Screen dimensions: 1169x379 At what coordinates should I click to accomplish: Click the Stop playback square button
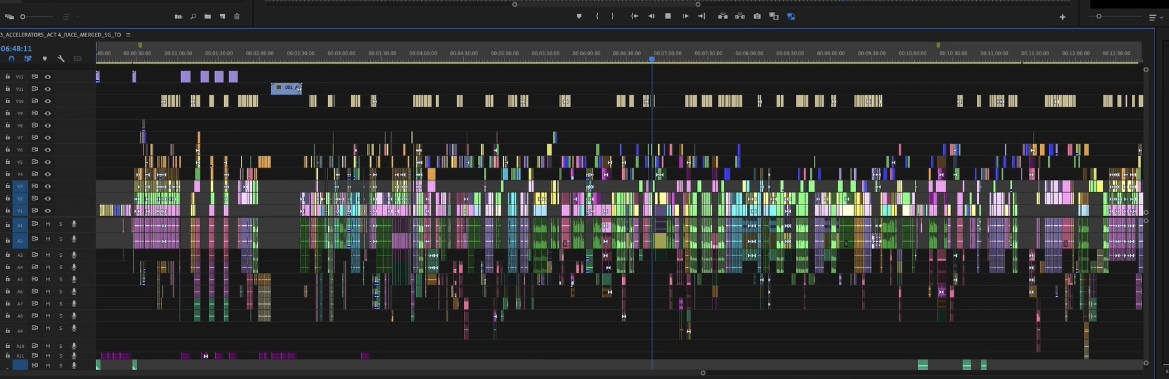click(668, 16)
